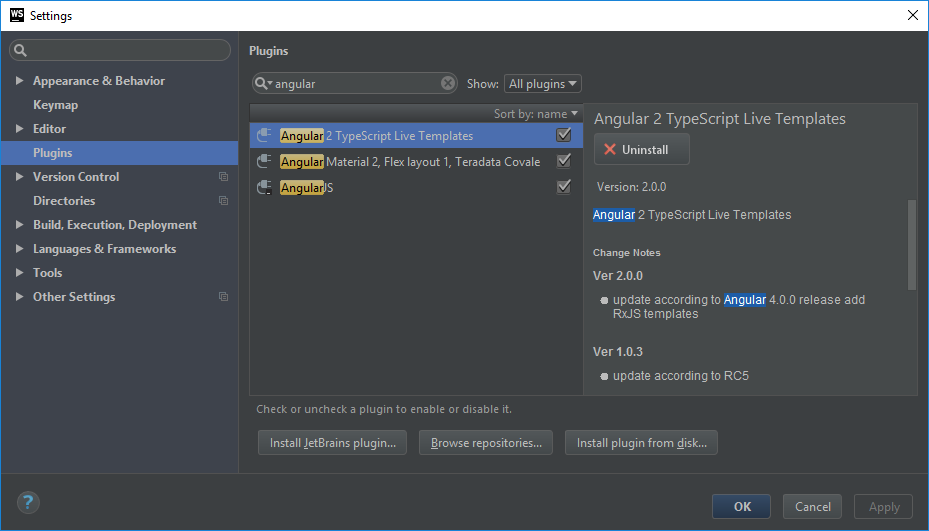The height and width of the screenshot is (531, 929).
Task: Open the Show All plugins dropdown
Action: click(x=543, y=84)
